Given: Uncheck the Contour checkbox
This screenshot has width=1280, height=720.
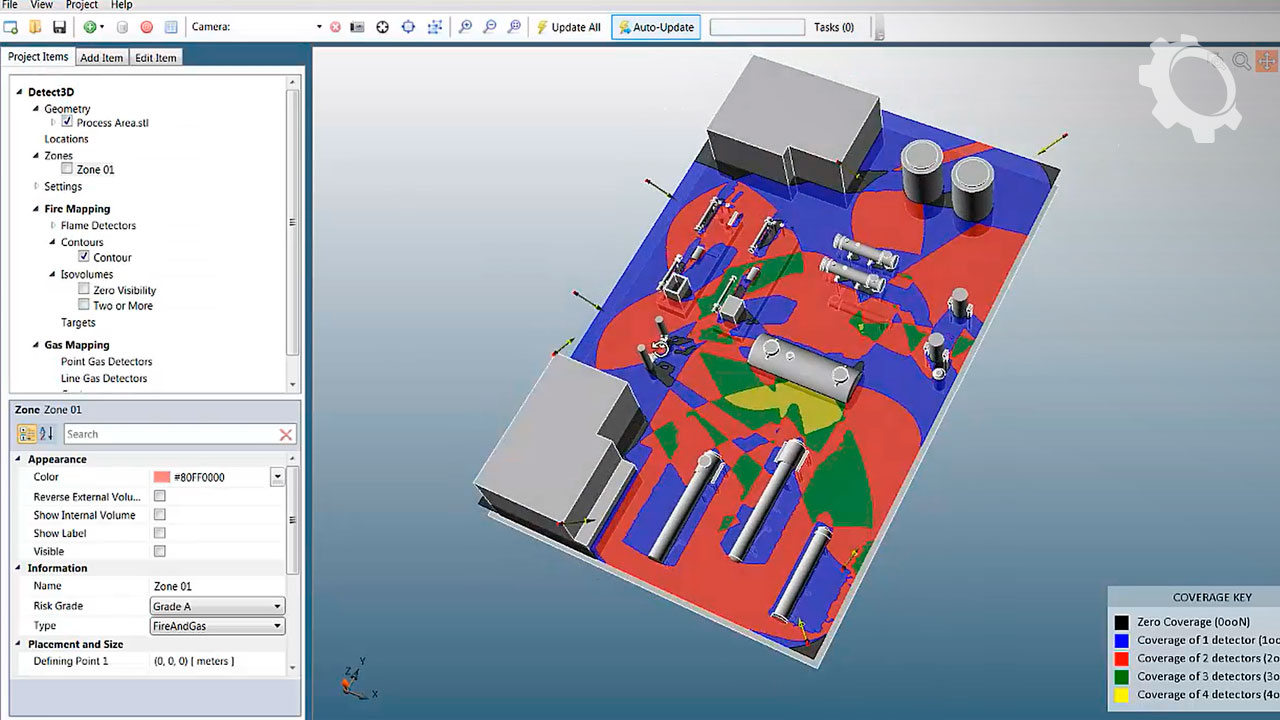Looking at the screenshot, I should tap(84, 257).
